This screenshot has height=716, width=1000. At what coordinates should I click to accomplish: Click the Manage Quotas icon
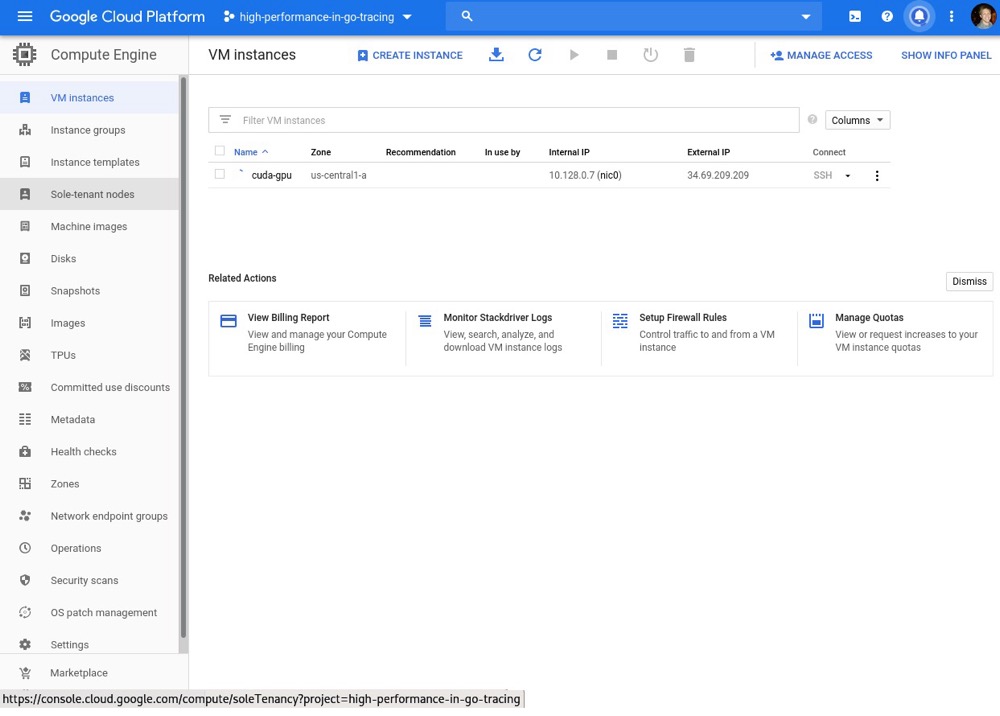pyautogui.click(x=816, y=320)
